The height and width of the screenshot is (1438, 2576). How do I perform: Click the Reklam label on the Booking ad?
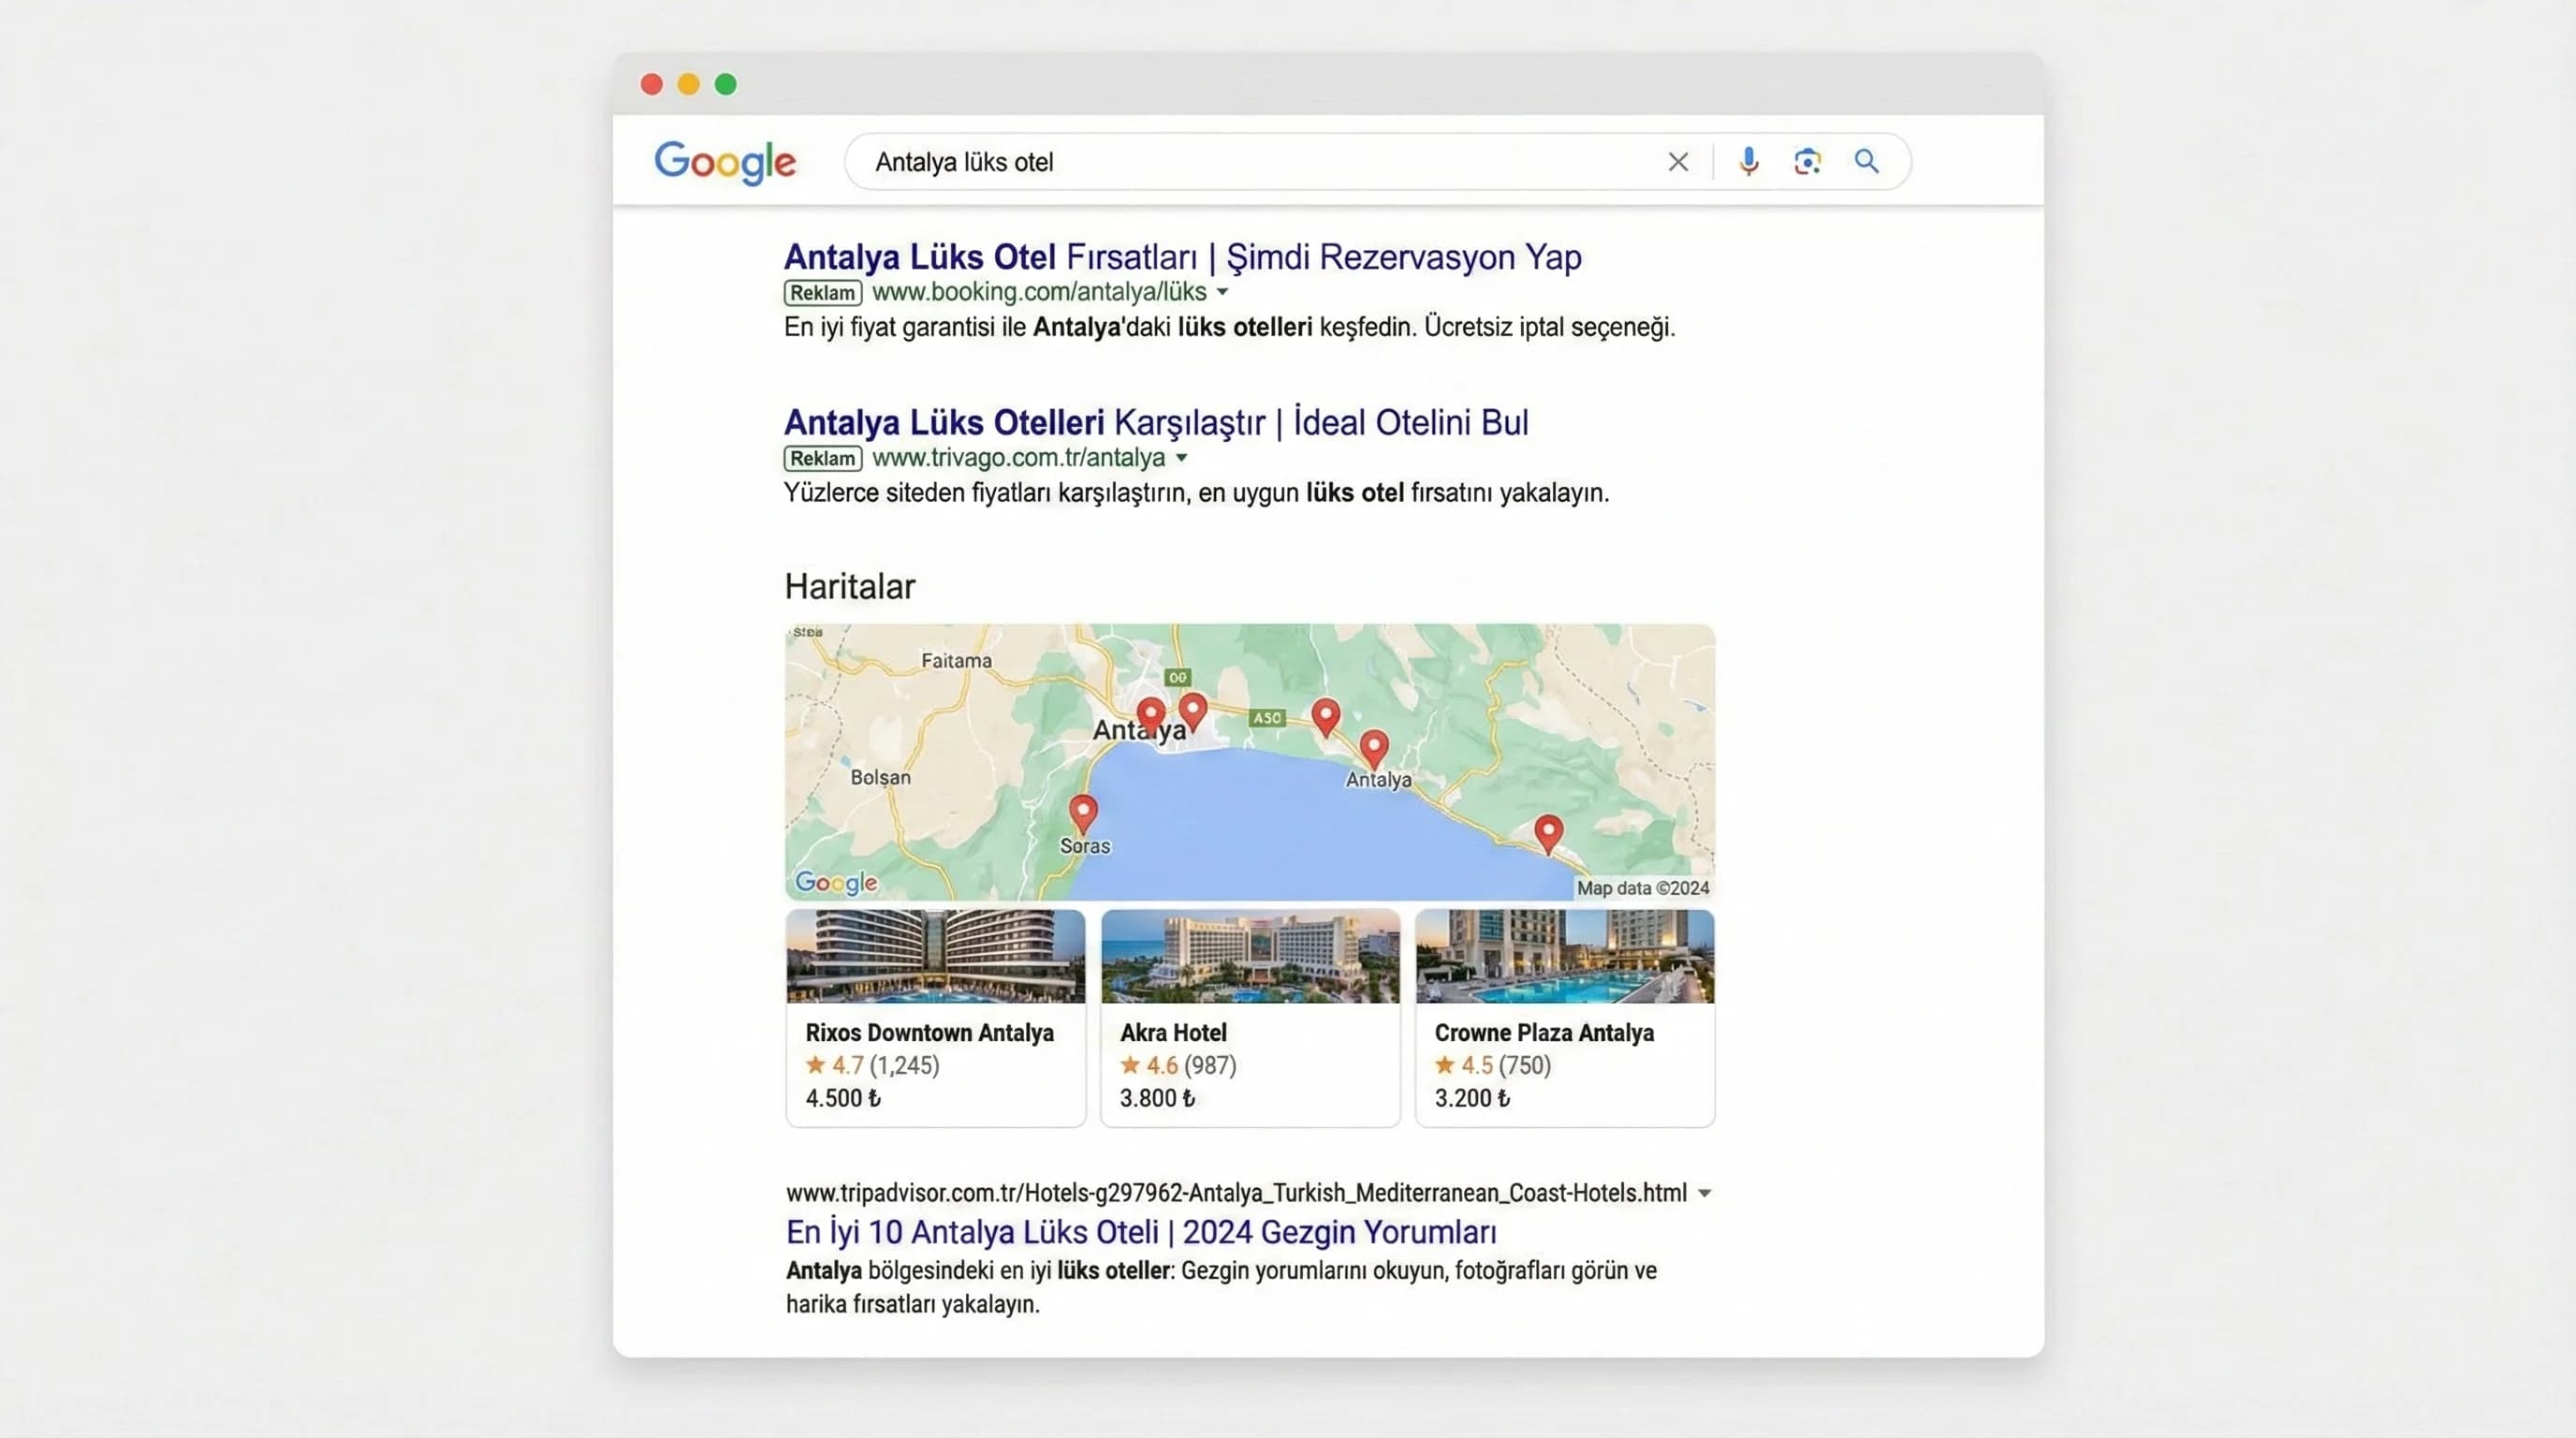pyautogui.click(x=821, y=292)
